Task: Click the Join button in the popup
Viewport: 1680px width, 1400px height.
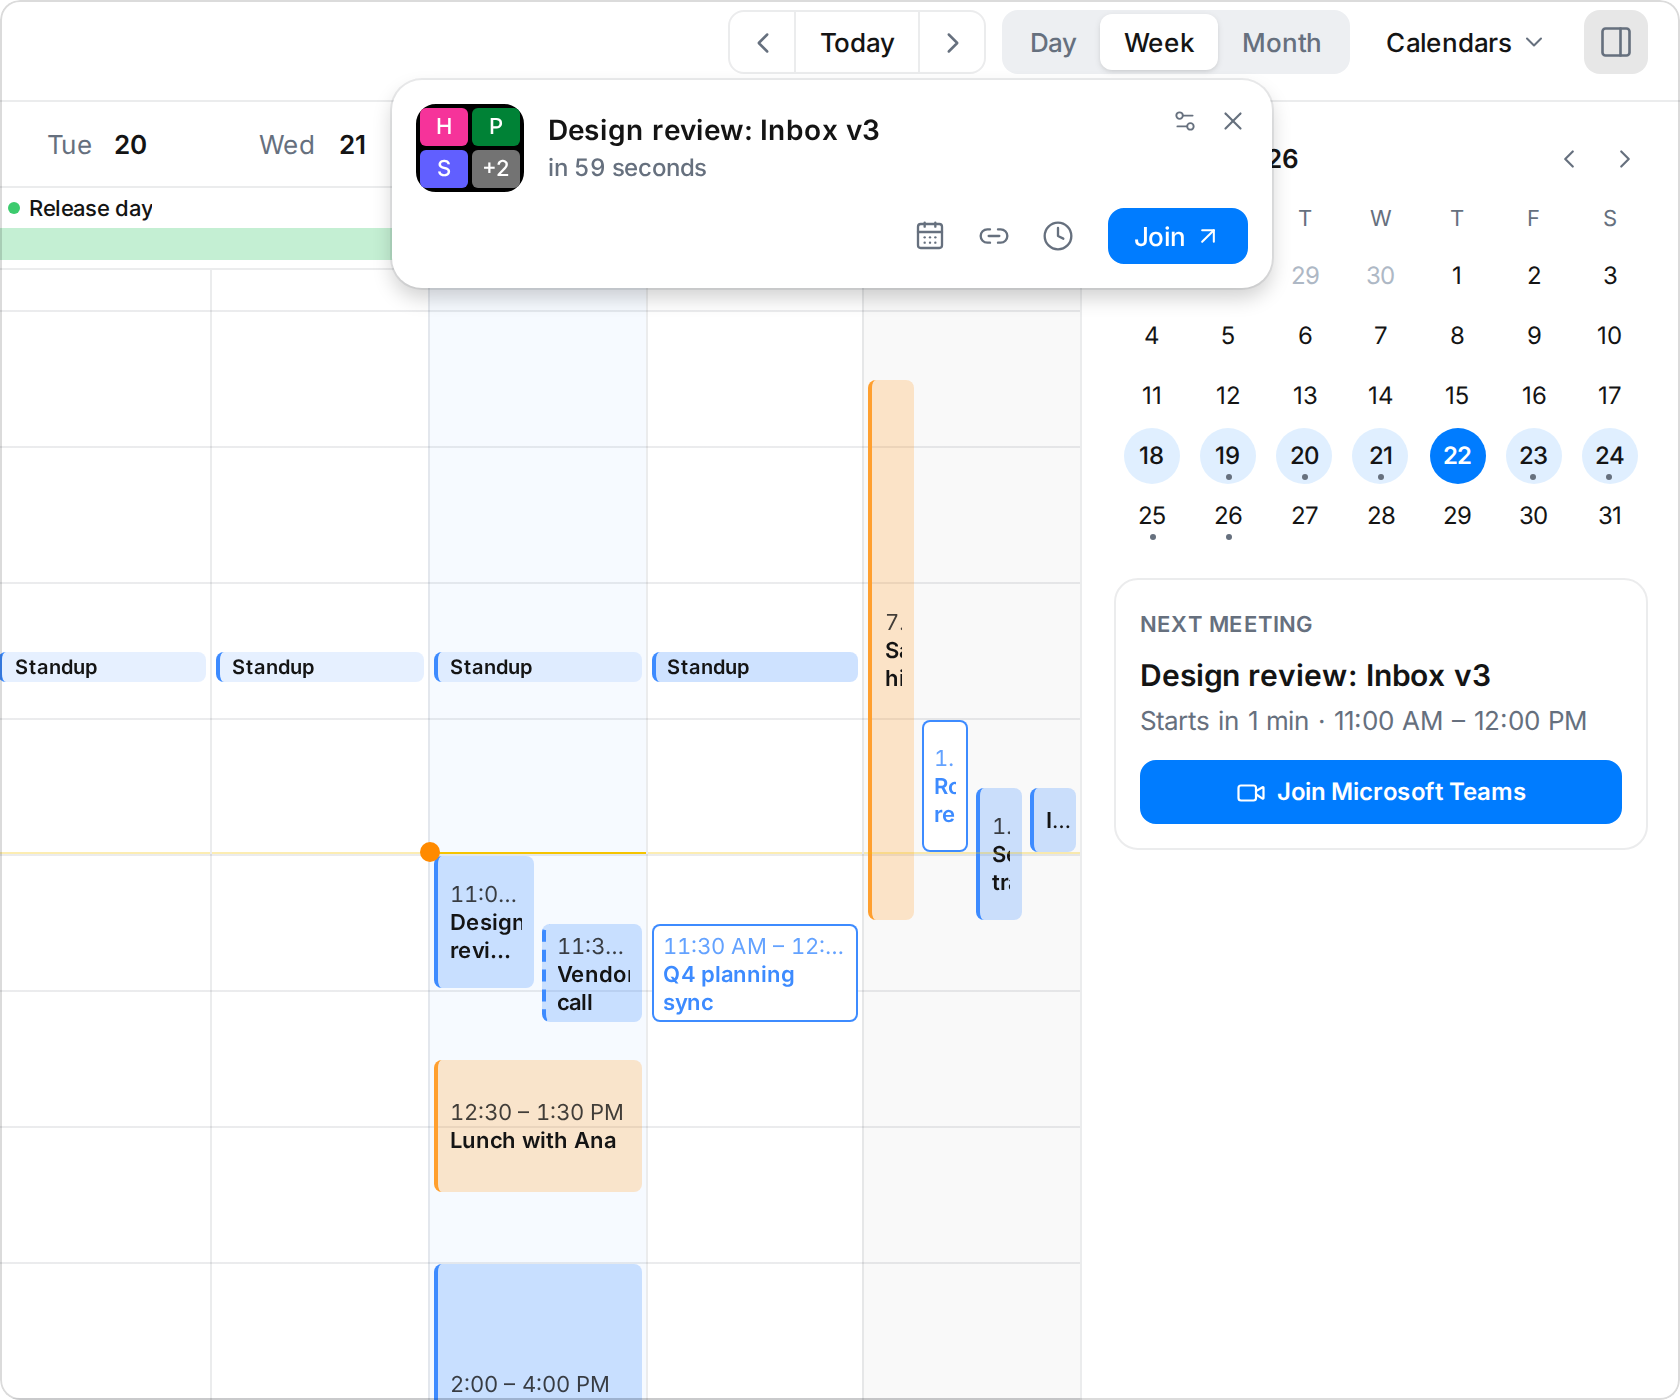Action: (1177, 236)
